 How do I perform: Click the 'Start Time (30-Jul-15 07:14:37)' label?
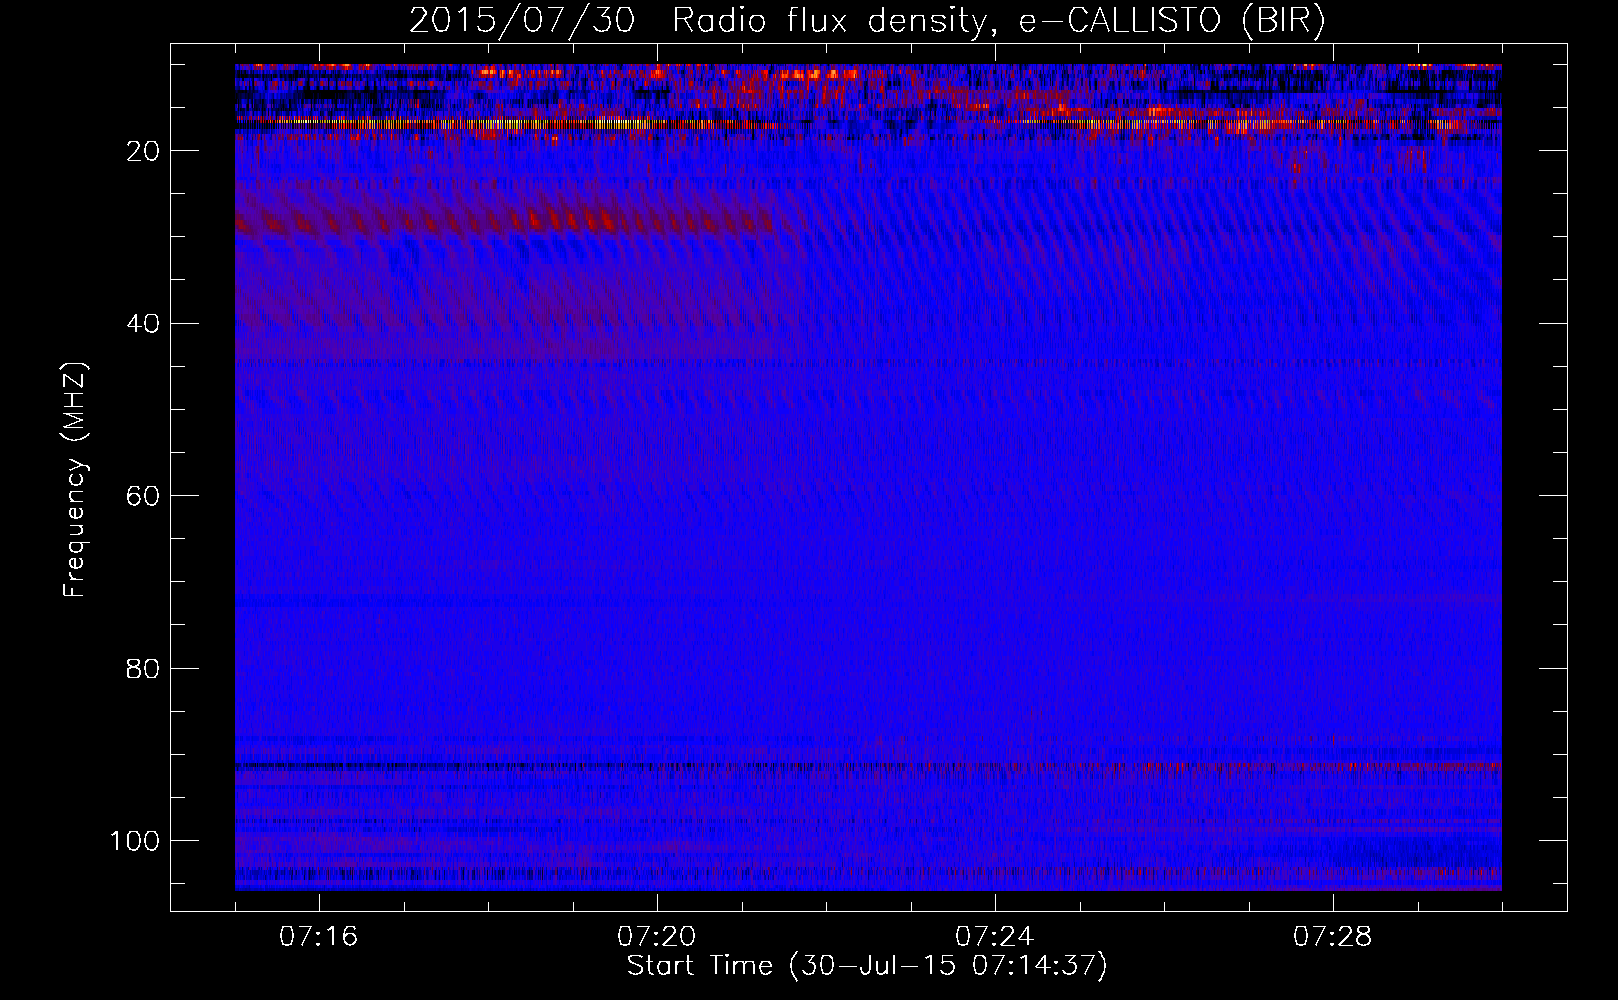click(x=867, y=966)
